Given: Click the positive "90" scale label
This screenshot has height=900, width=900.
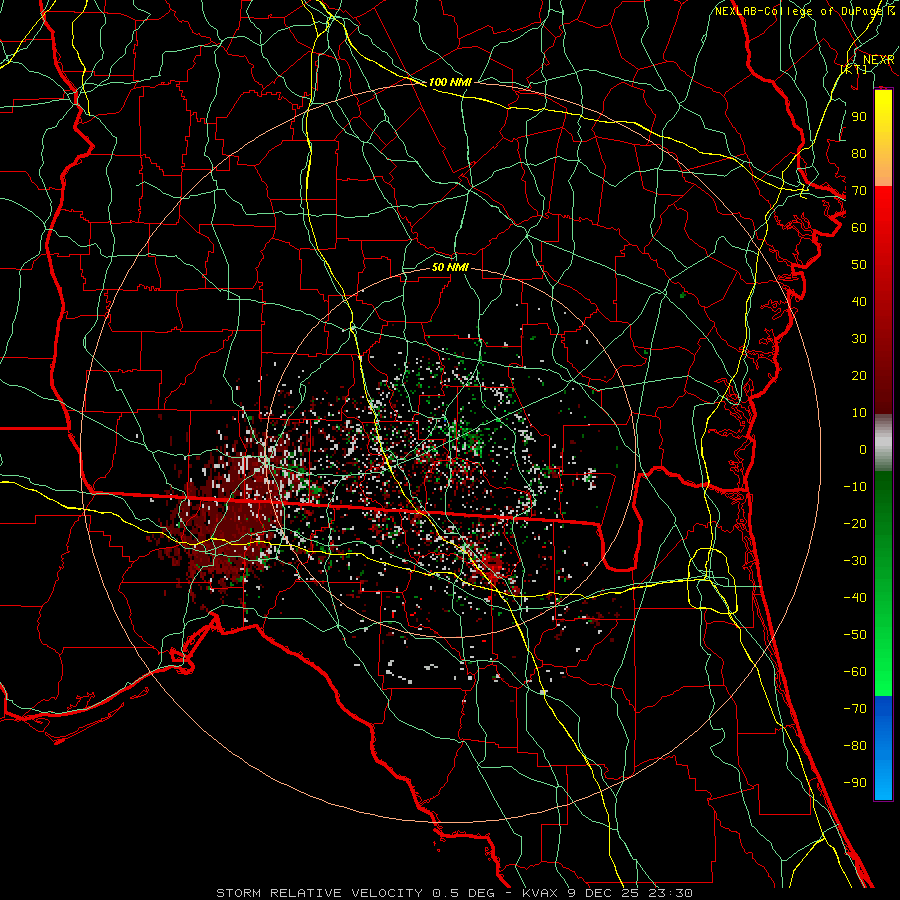Looking at the screenshot, I should (x=859, y=117).
